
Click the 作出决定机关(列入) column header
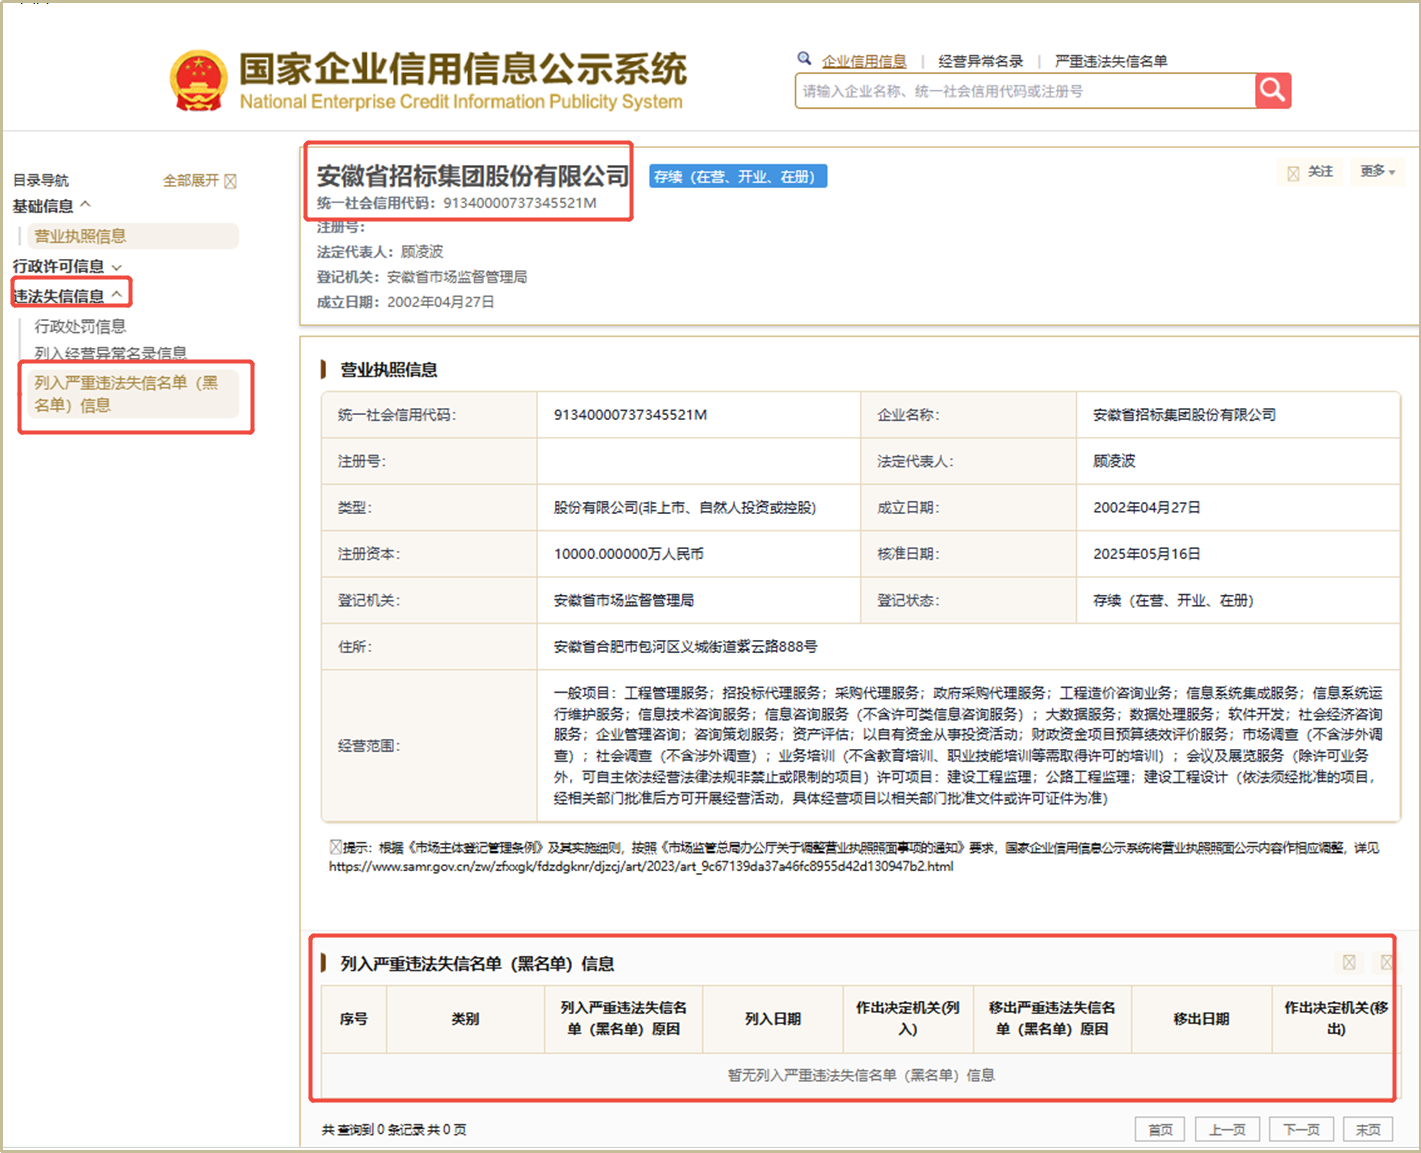[x=908, y=1018]
